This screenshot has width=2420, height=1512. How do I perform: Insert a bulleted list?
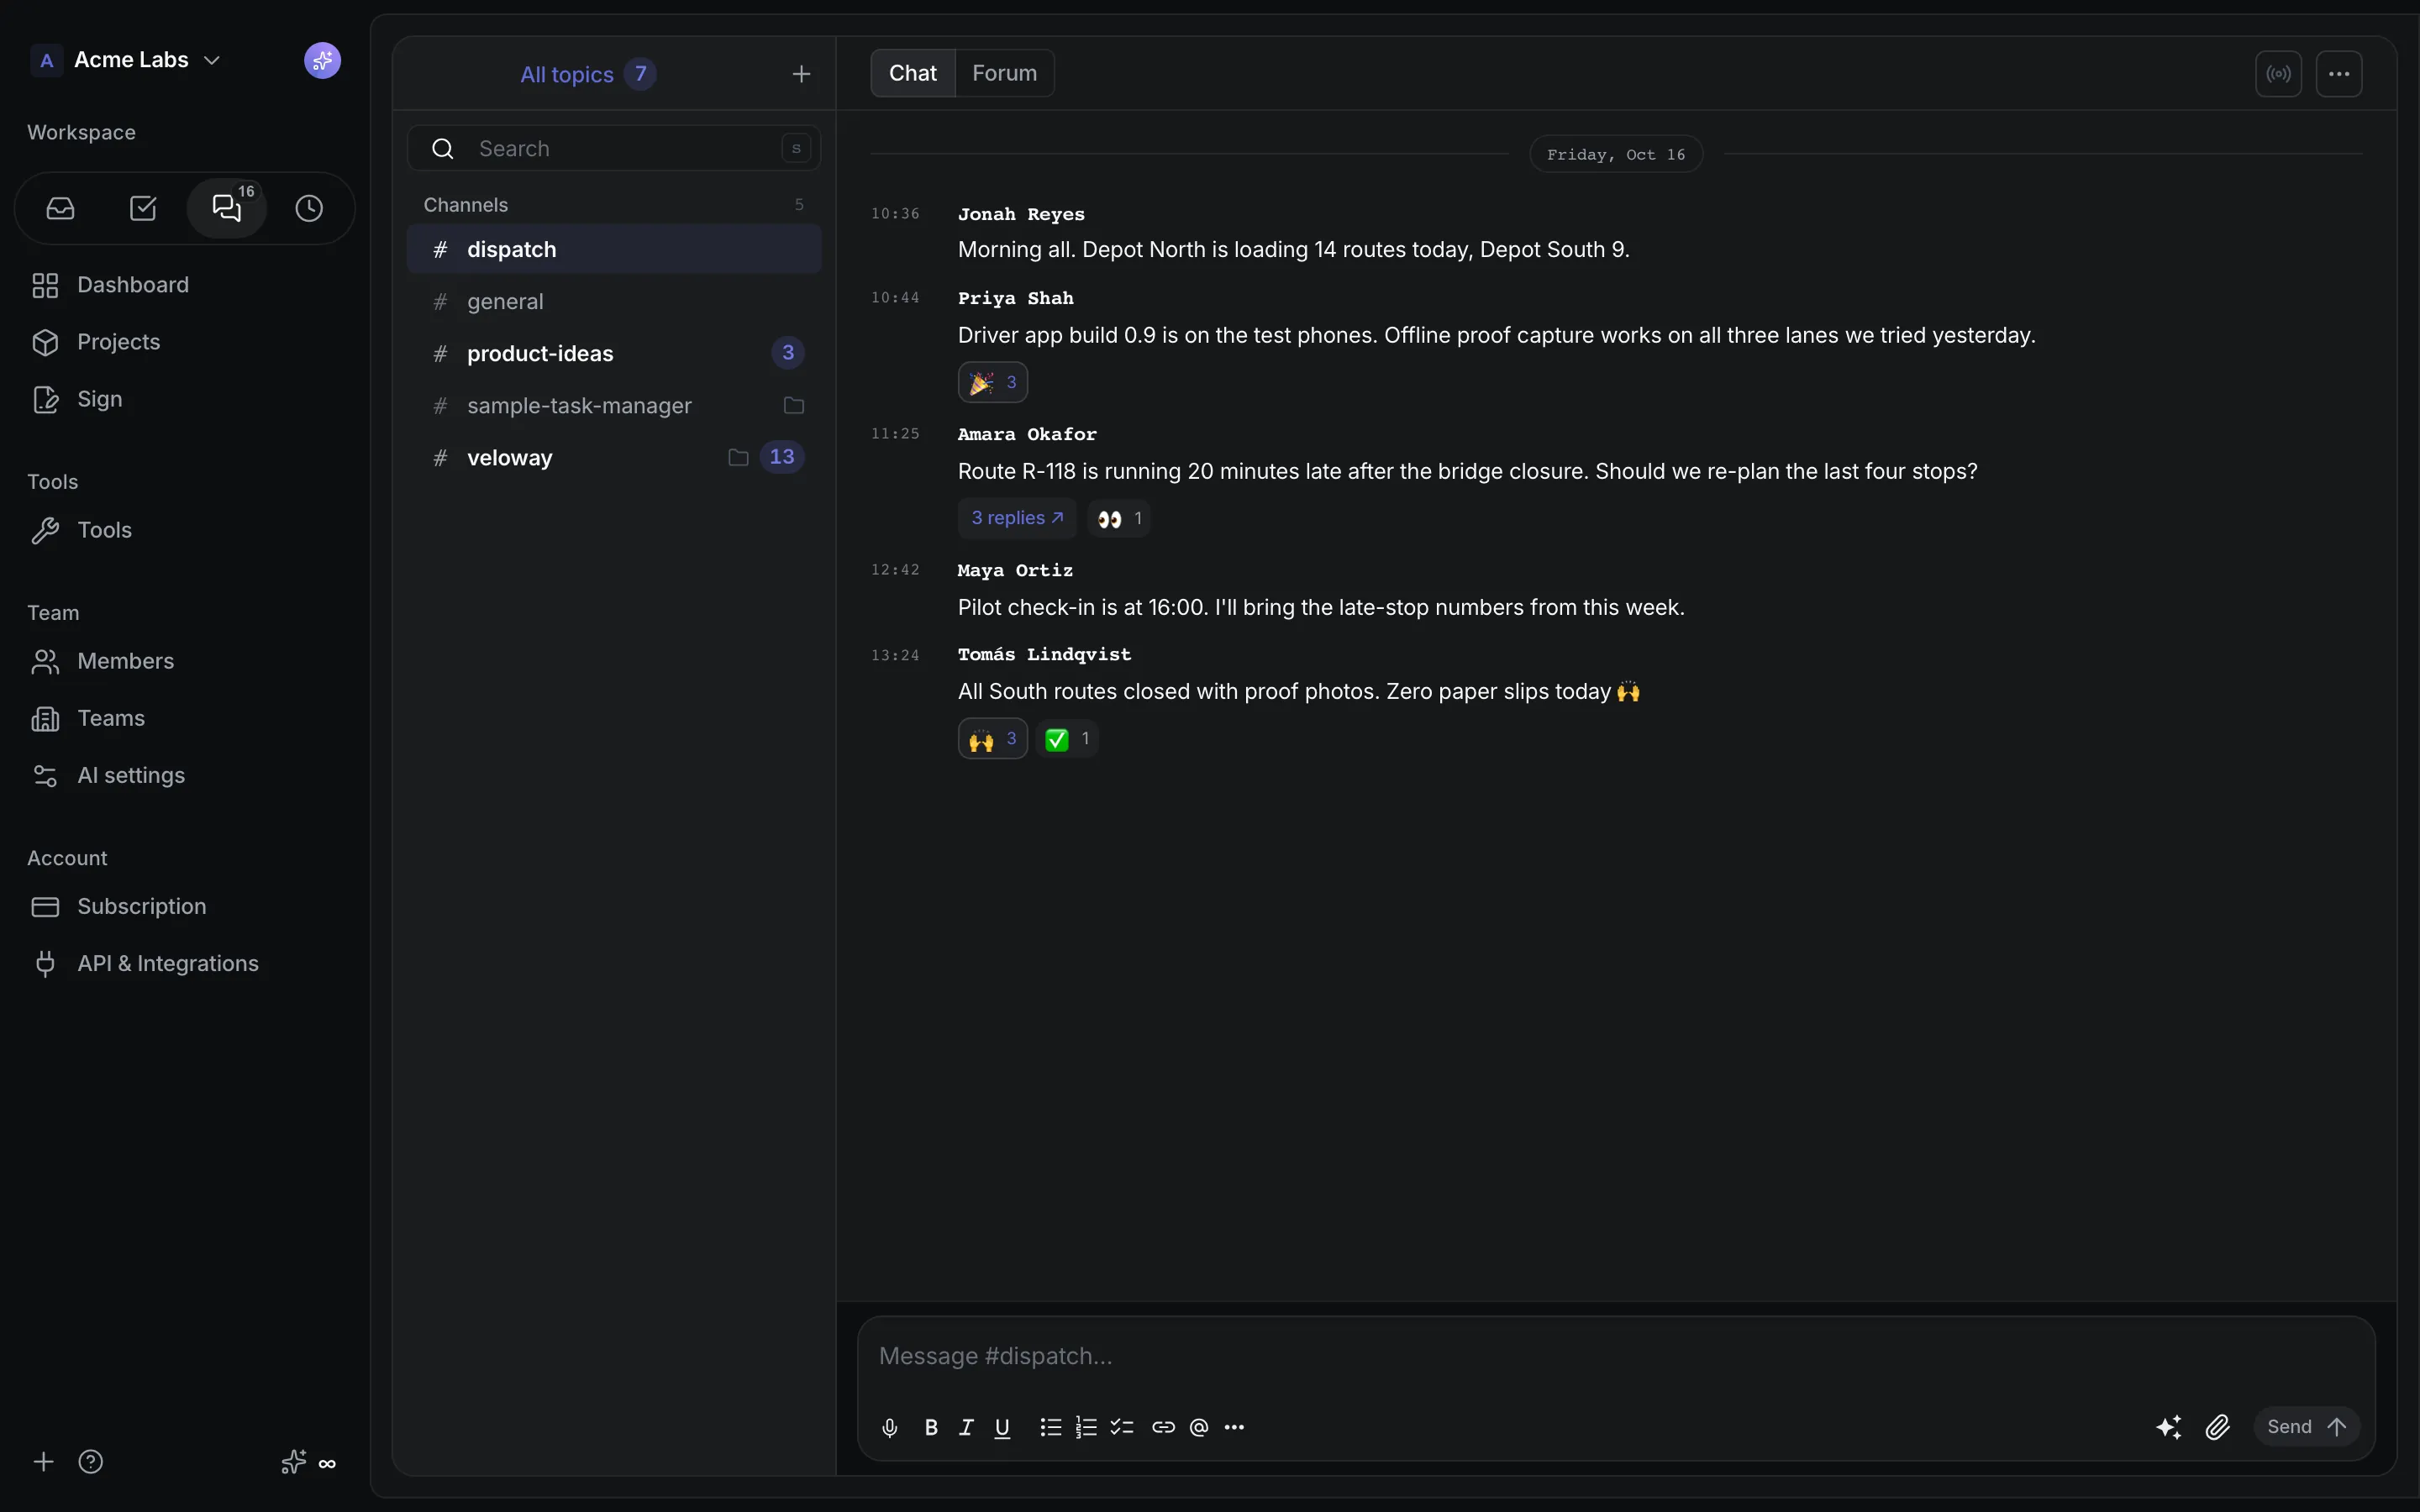[1050, 1427]
